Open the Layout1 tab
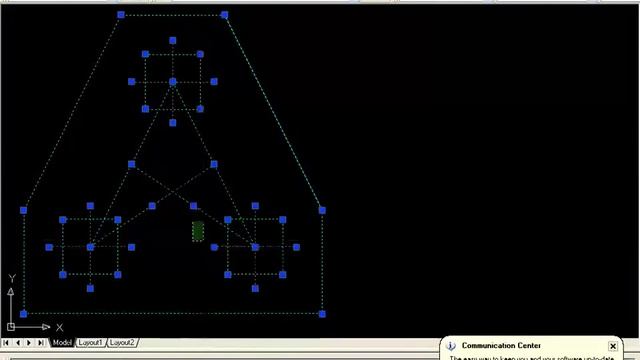Screen dimensions: 640x360 90,342
